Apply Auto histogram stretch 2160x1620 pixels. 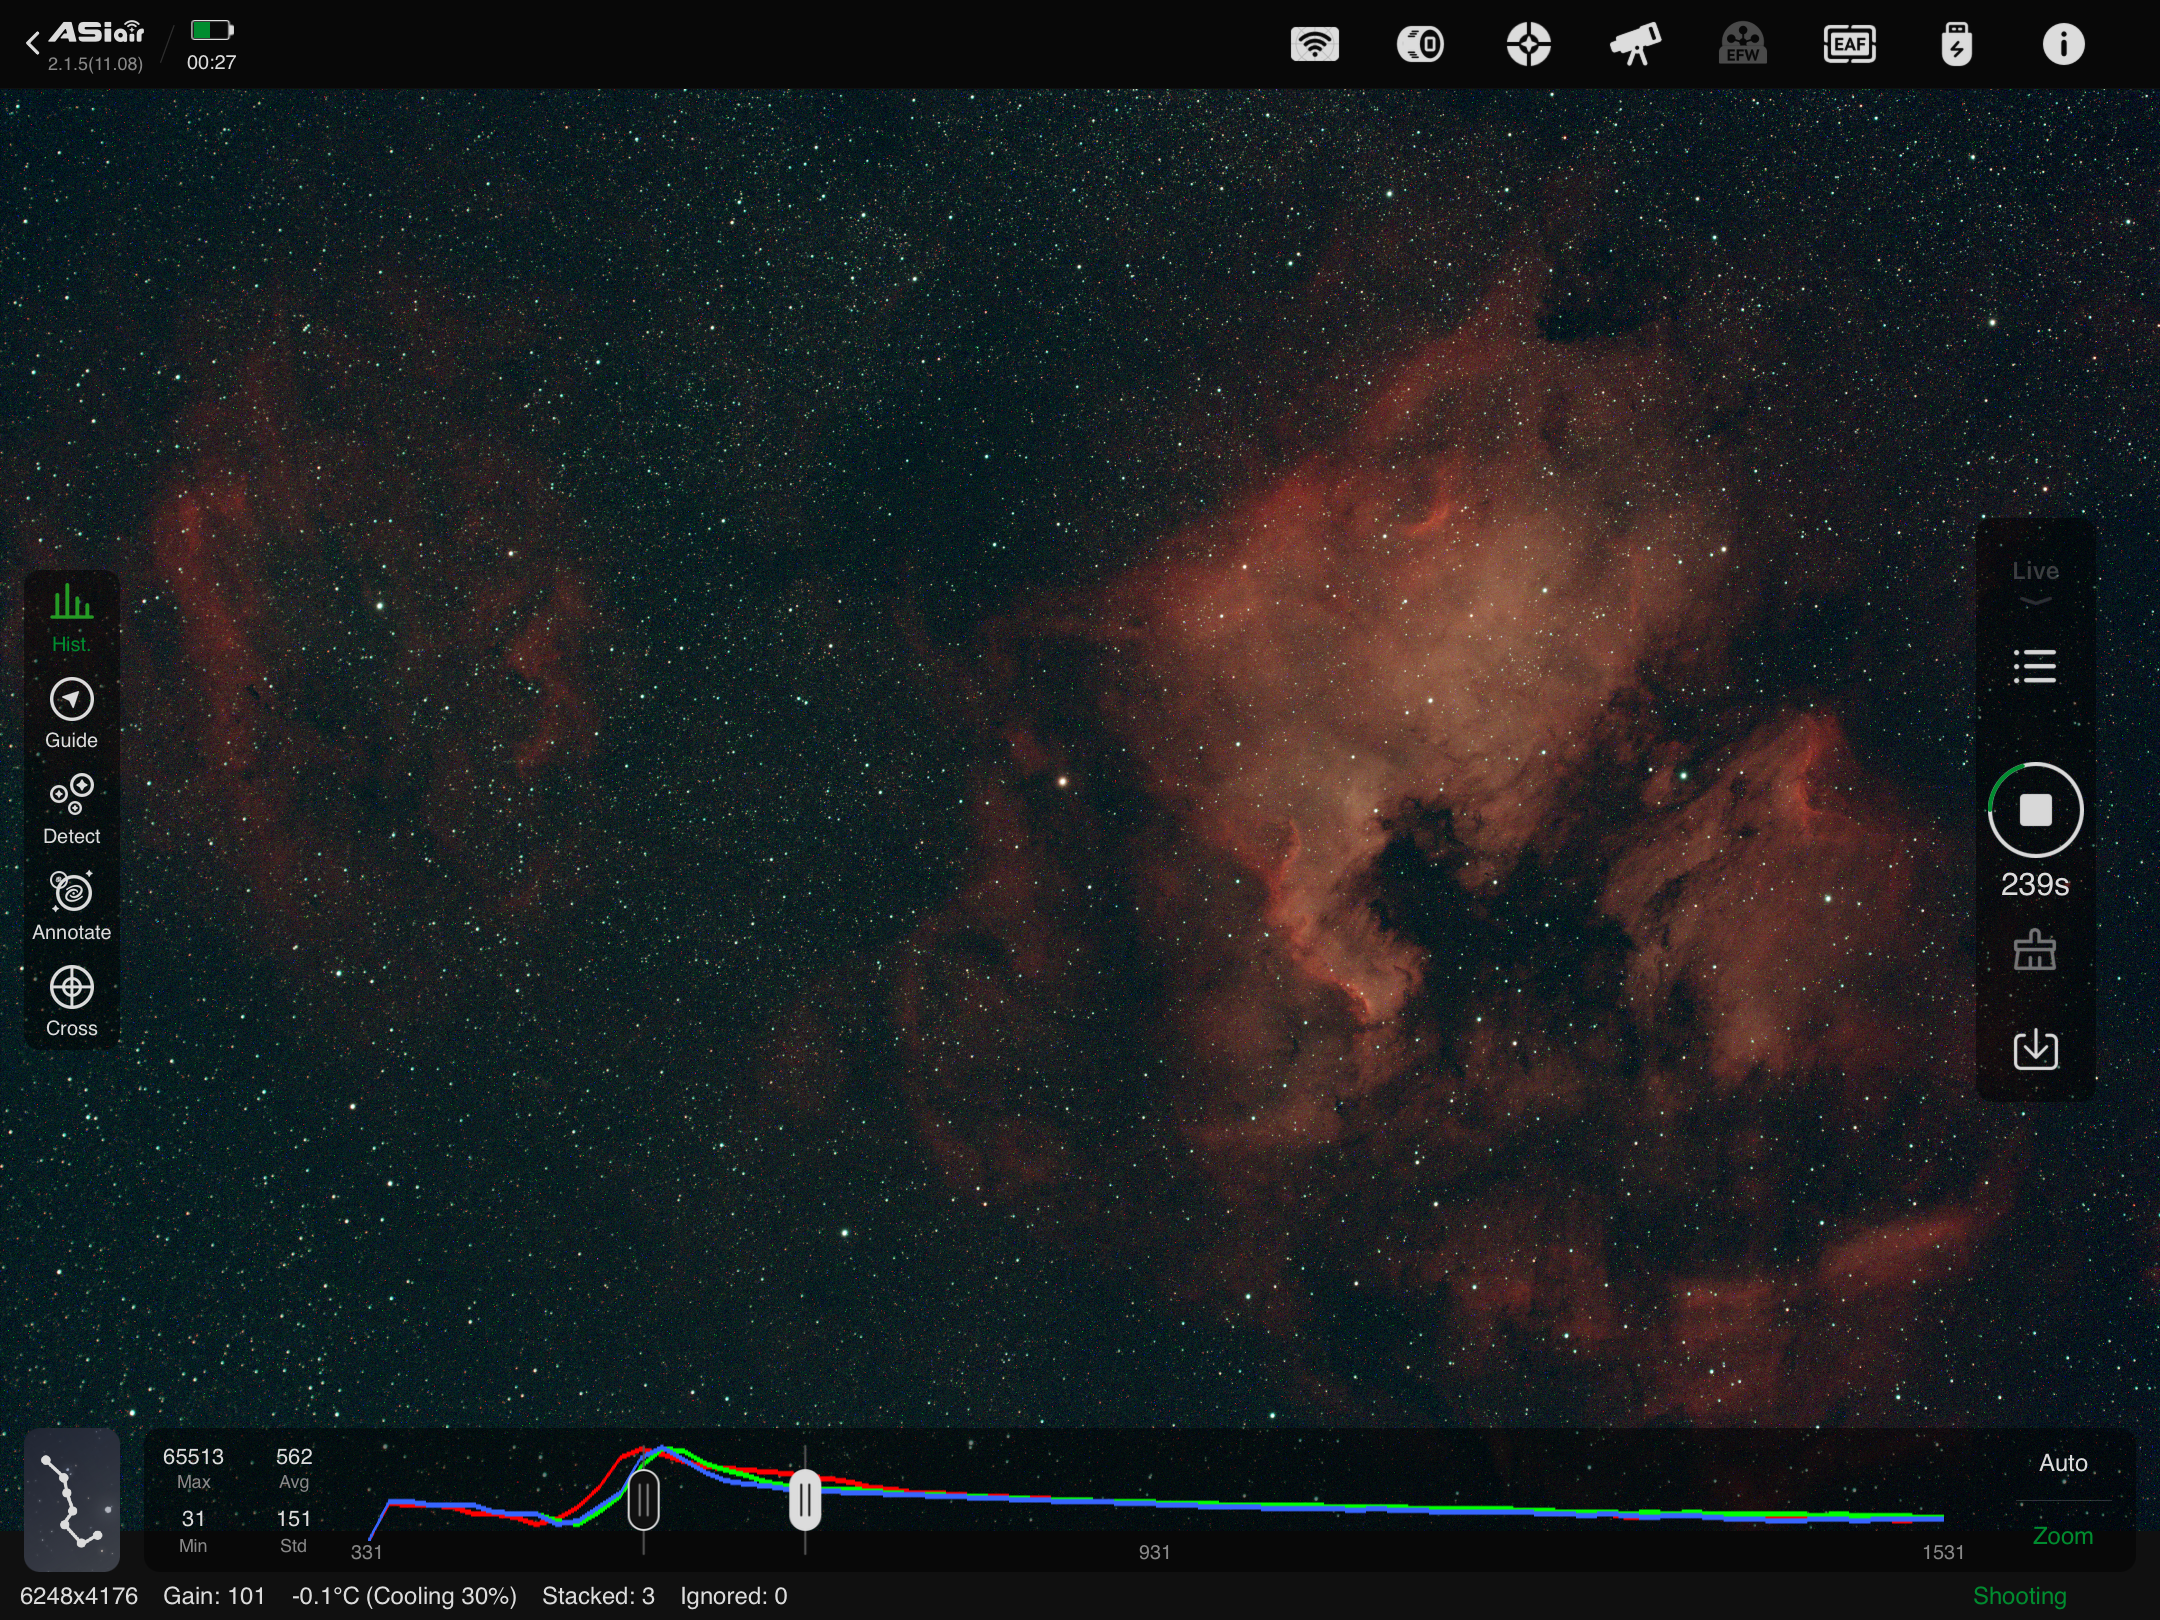click(x=2063, y=1463)
